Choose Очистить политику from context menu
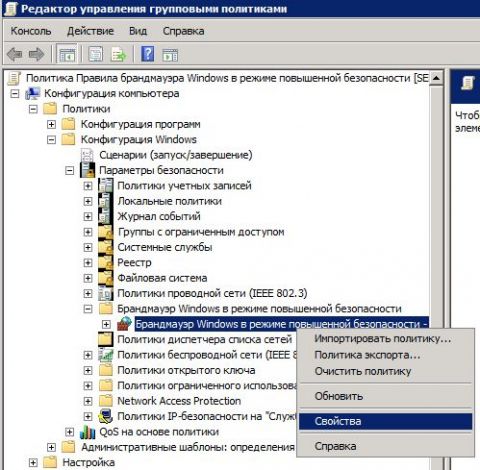The height and width of the screenshot is (470, 480). [385, 371]
